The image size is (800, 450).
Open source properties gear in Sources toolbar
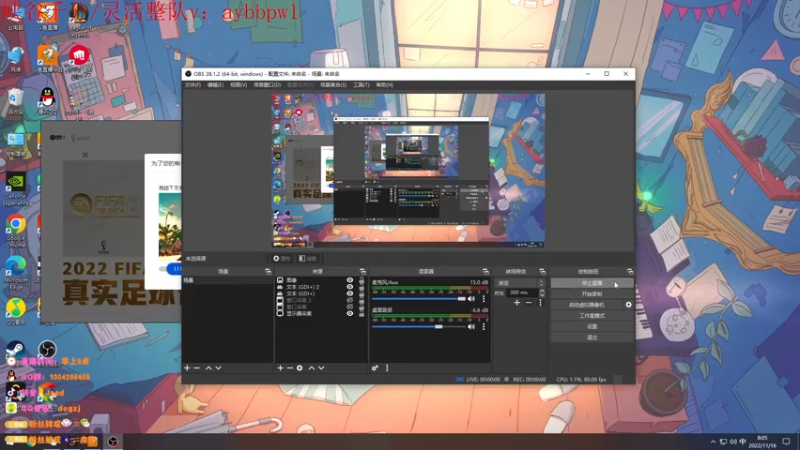point(299,368)
